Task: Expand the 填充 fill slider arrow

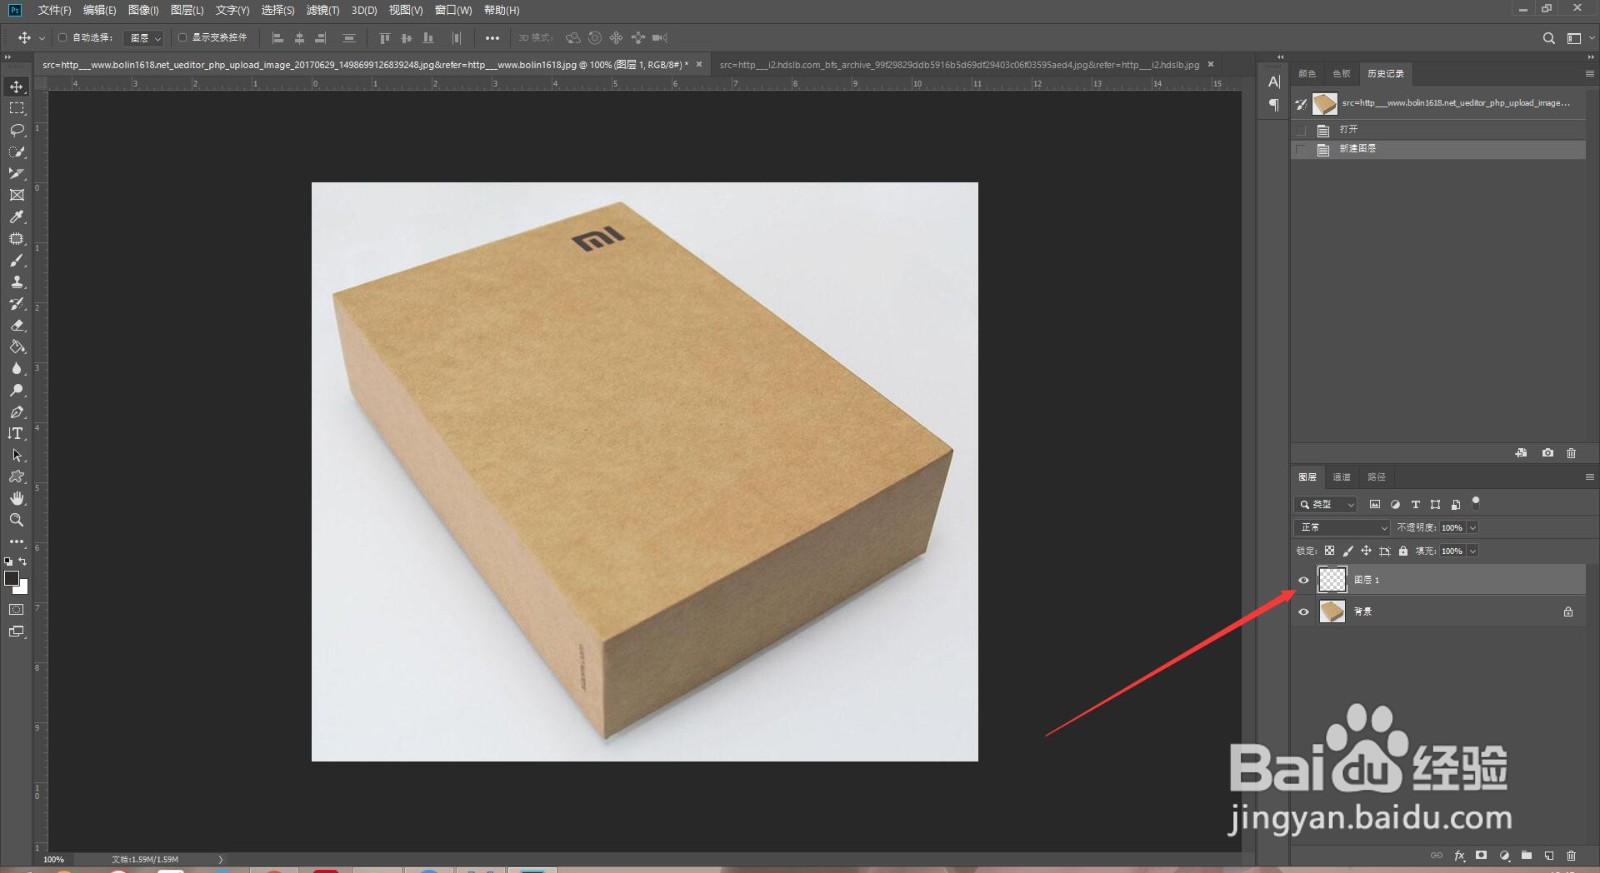Action: point(1472,551)
